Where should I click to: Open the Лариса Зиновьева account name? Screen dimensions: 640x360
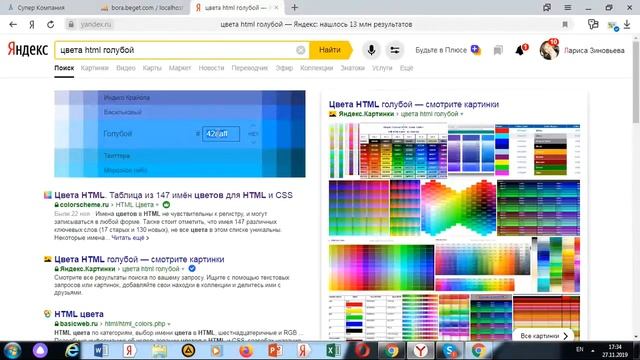click(594, 51)
